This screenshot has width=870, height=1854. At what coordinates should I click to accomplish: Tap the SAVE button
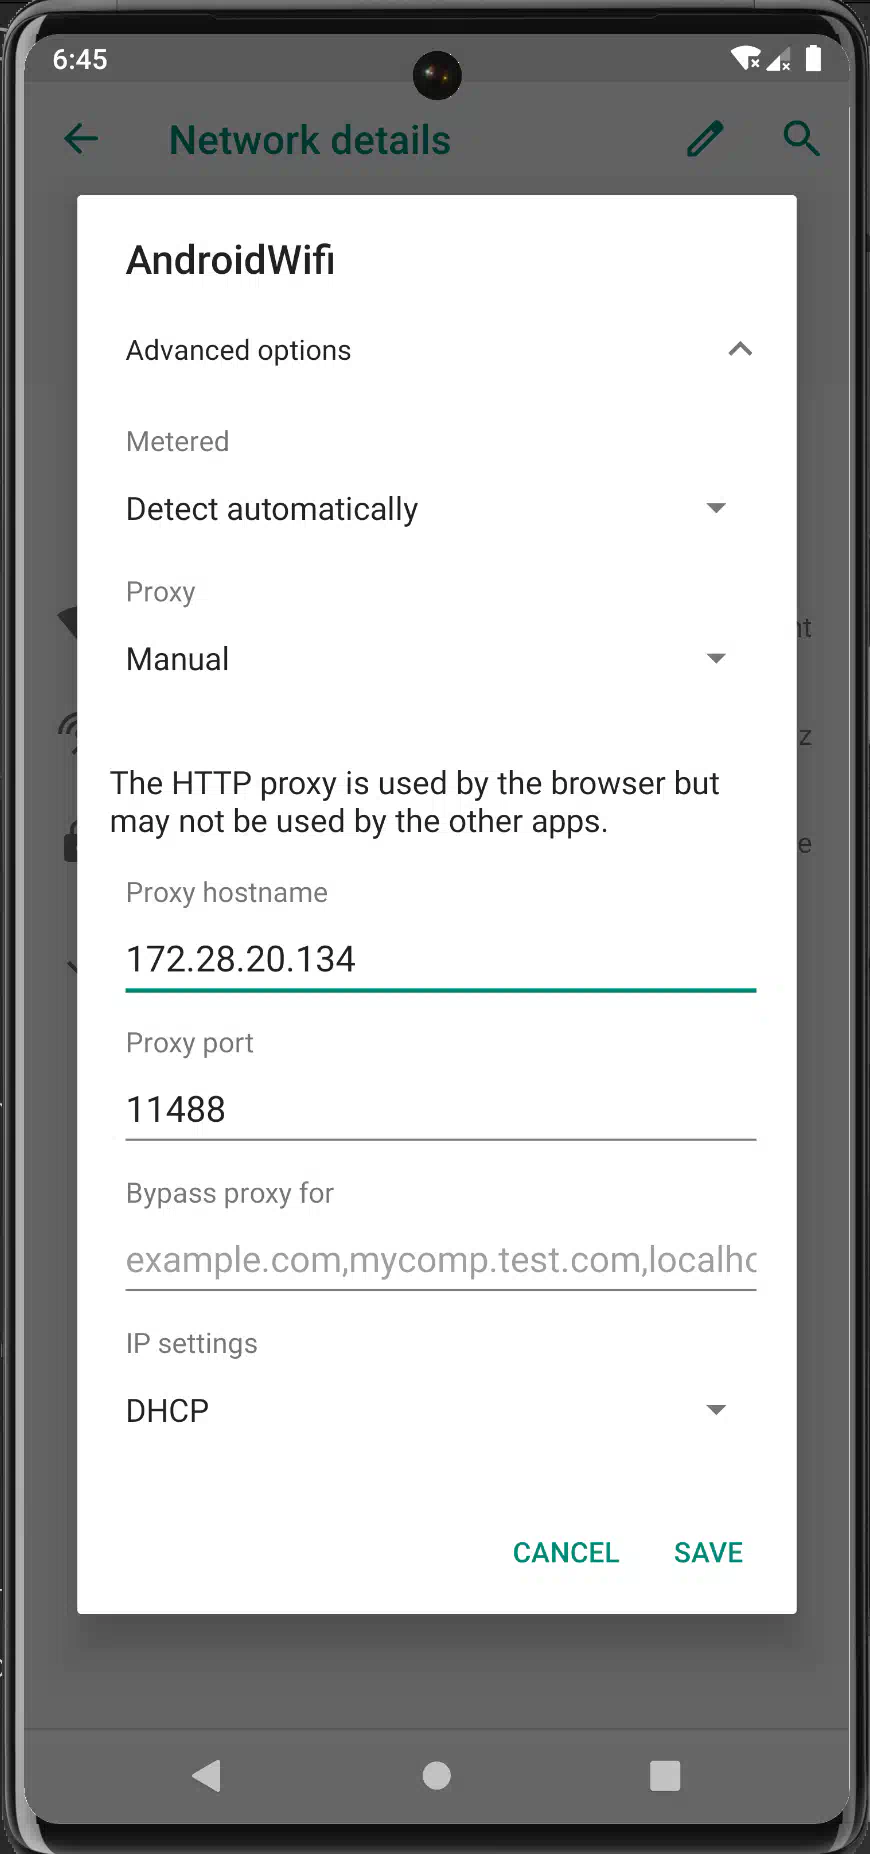click(708, 1552)
